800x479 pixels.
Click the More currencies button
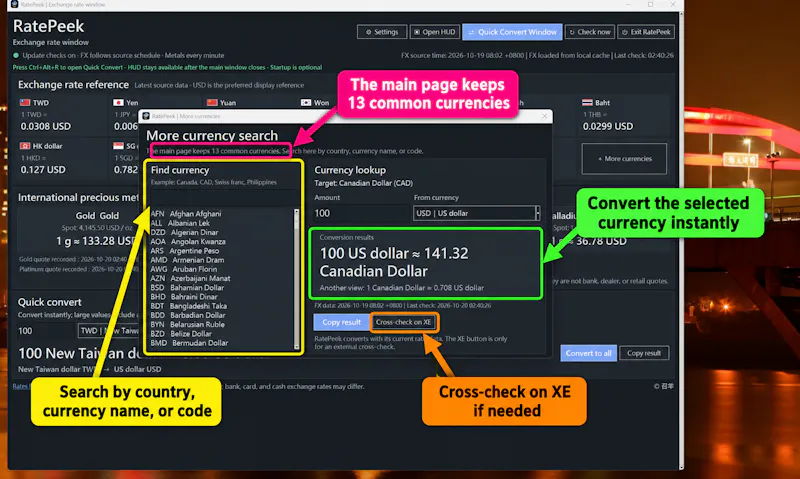pyautogui.click(x=624, y=159)
